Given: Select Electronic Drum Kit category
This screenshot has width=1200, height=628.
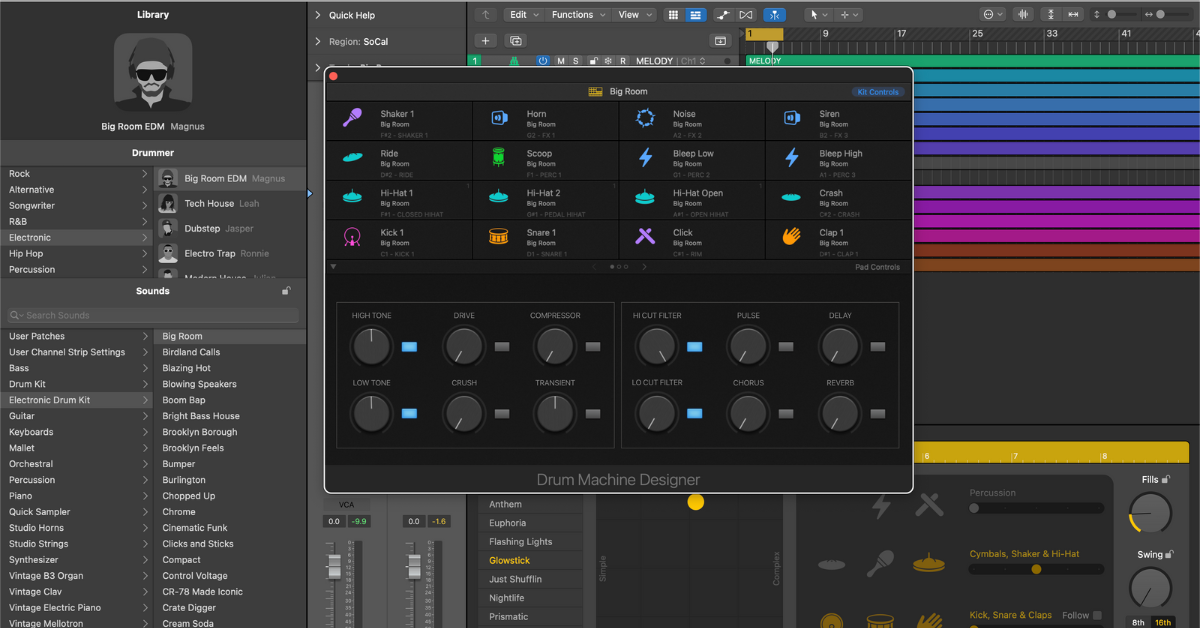Looking at the screenshot, I should (x=50, y=400).
